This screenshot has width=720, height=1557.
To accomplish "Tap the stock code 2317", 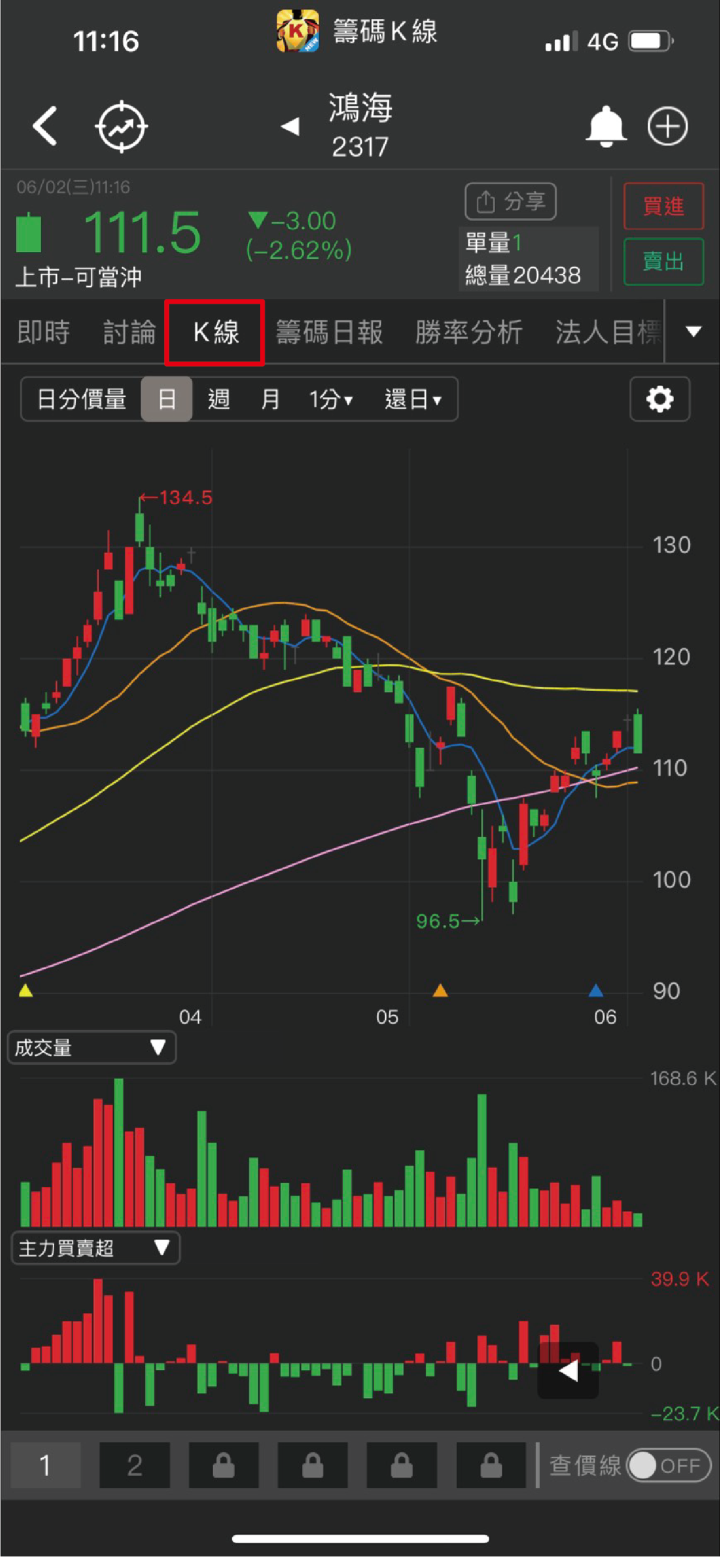I will click(360, 148).
